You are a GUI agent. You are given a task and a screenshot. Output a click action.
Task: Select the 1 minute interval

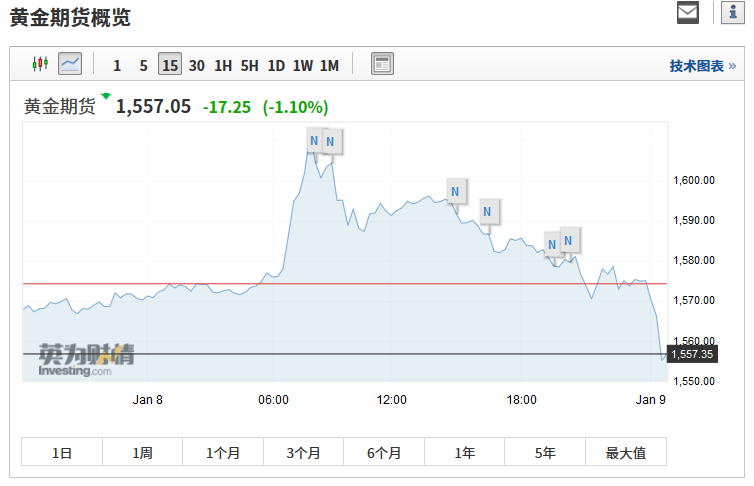[x=117, y=66]
